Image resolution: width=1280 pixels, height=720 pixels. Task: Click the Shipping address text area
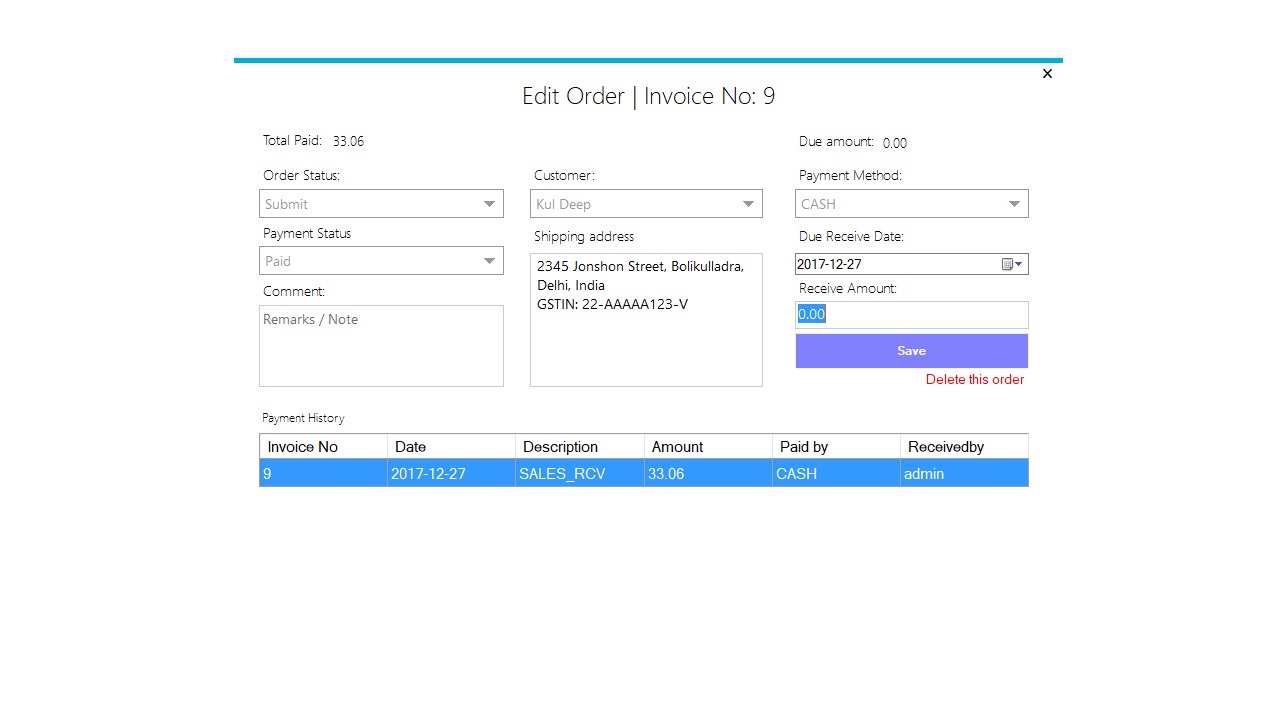[x=646, y=320]
